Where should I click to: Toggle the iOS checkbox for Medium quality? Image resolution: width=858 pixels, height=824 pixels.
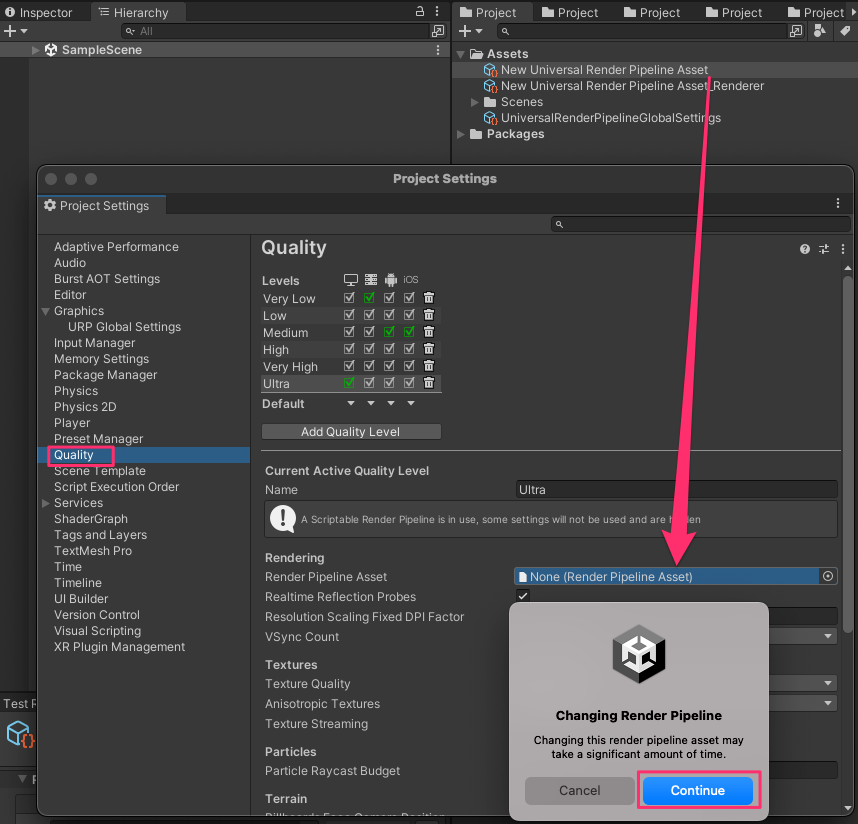click(408, 332)
